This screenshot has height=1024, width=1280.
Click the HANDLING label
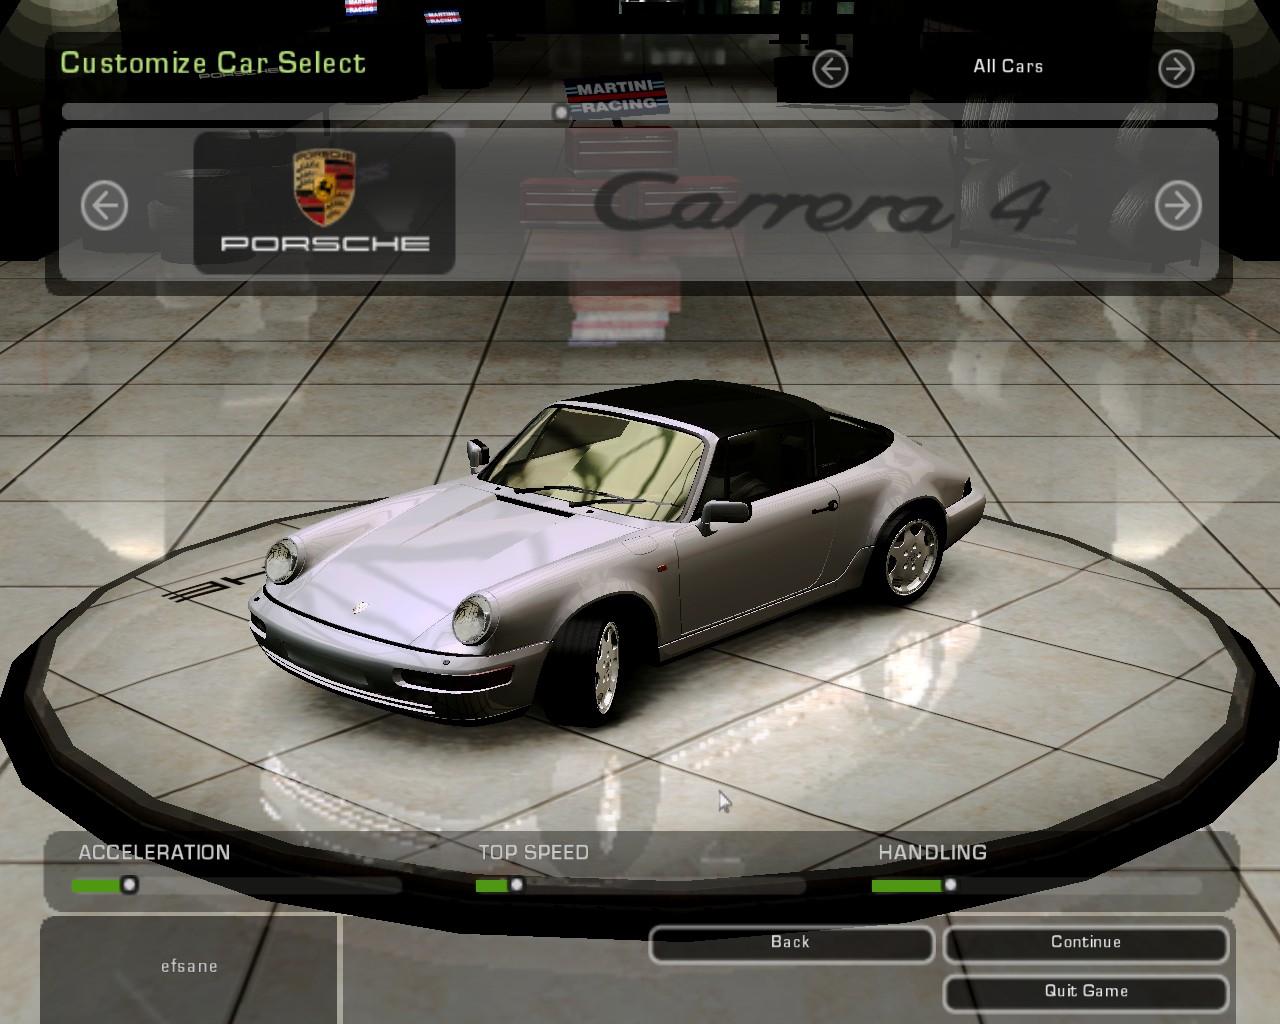tap(932, 852)
